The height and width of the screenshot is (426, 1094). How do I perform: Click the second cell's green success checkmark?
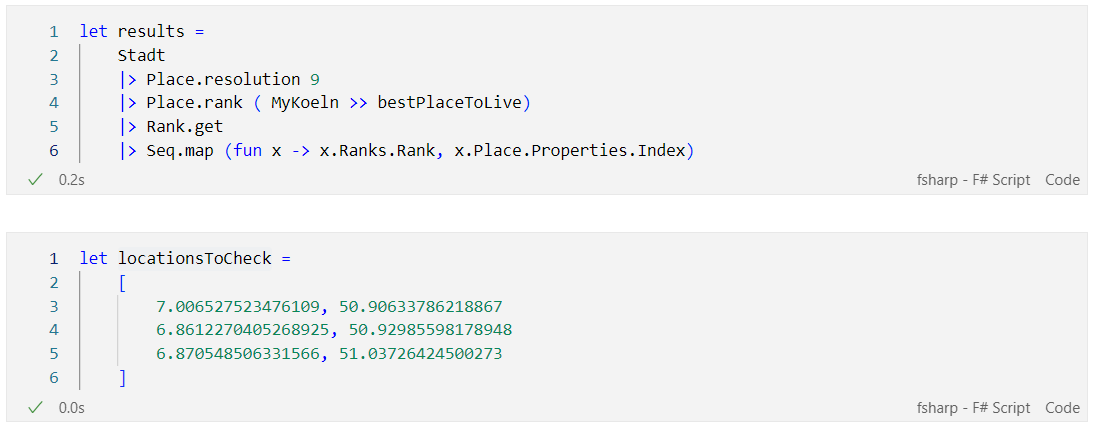35,407
